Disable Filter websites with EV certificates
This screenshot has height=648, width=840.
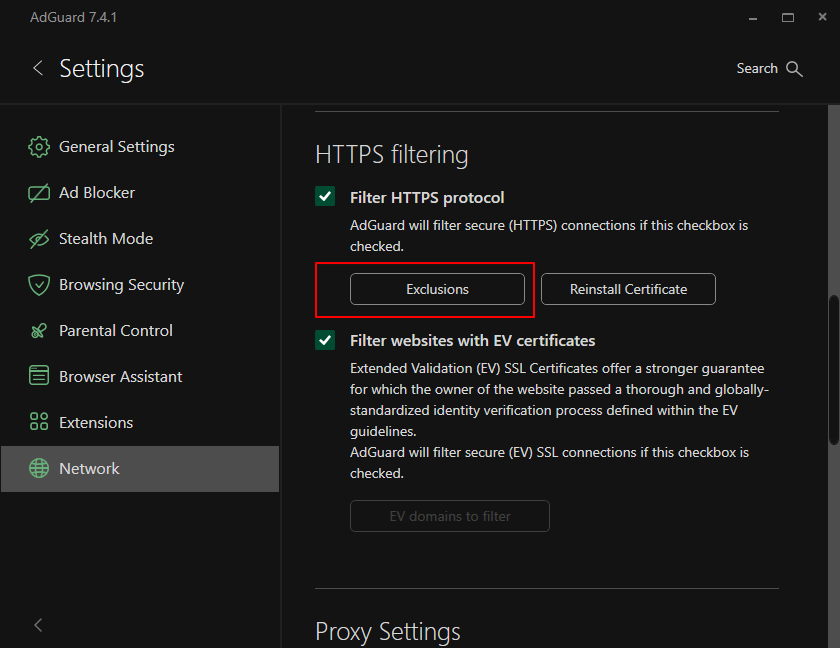coord(325,340)
